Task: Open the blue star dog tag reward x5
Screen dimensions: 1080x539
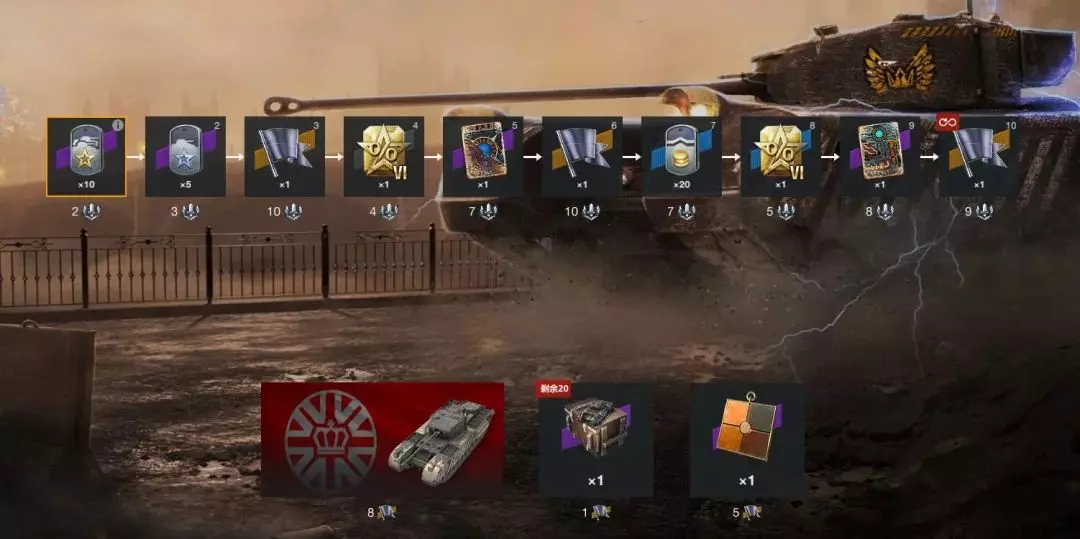Action: click(x=185, y=157)
